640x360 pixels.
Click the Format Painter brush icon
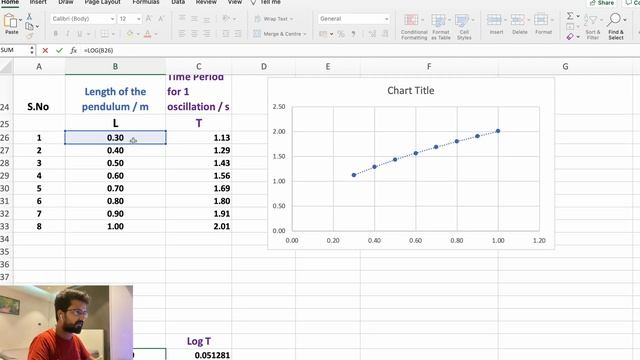29,36
